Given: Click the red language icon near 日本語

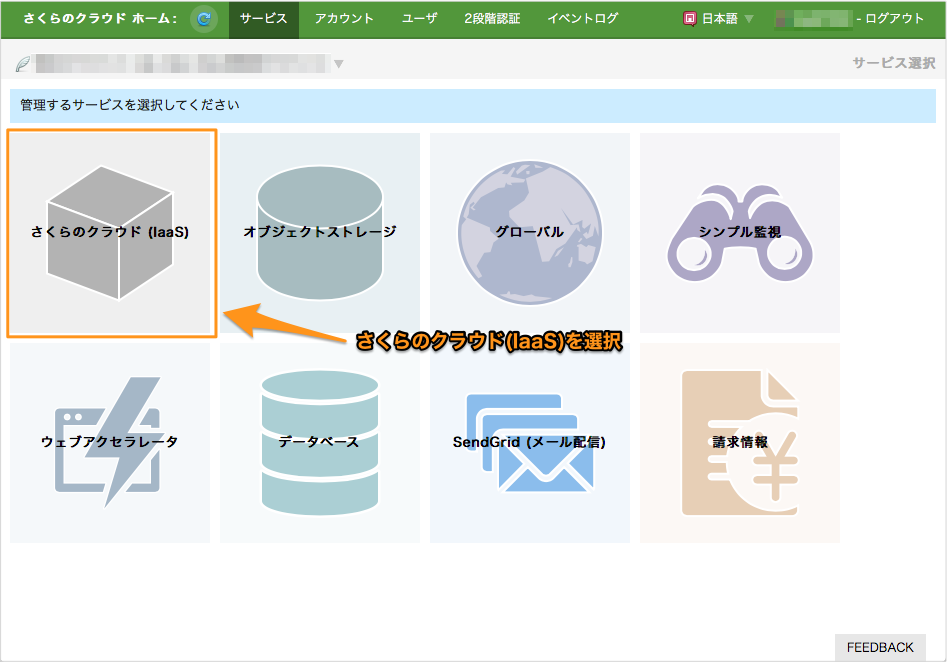Looking at the screenshot, I should point(690,19).
